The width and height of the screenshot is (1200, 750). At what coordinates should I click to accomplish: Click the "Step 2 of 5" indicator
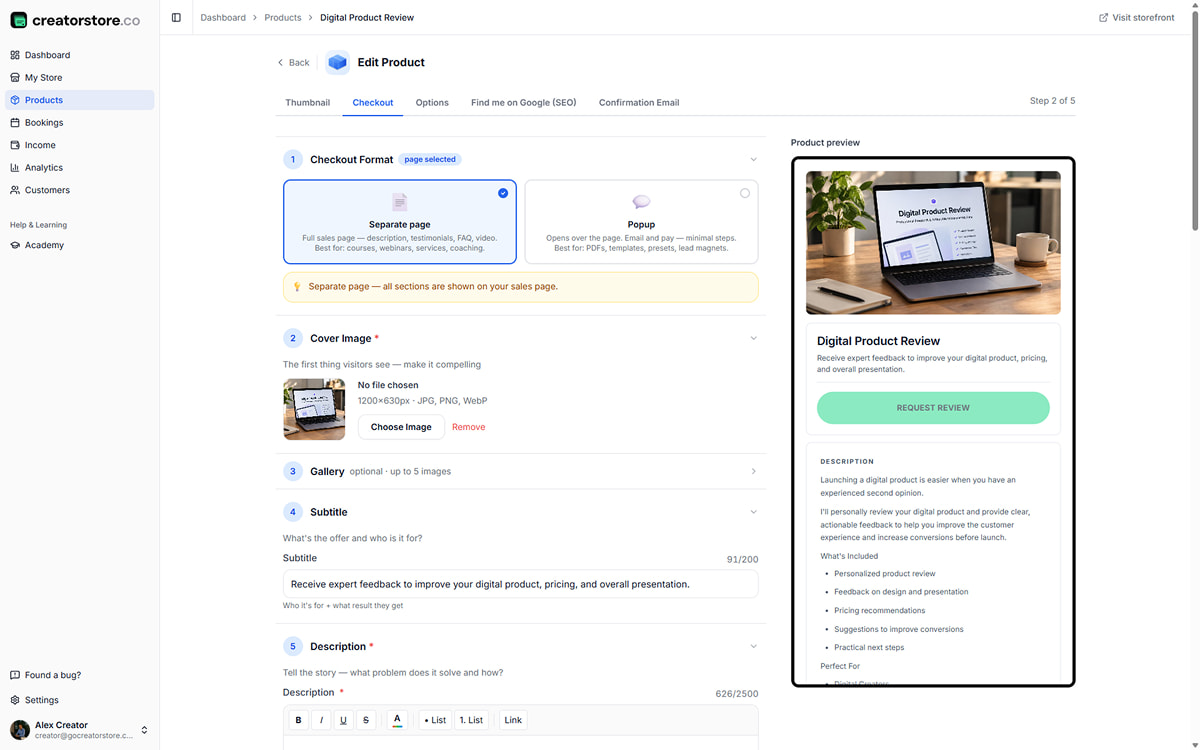point(1052,101)
